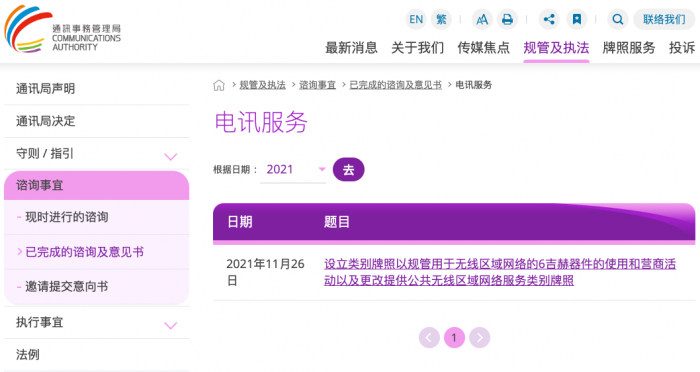This screenshot has height=372, width=700.
Task: Open the 6吉赫器件 consultation link
Action: (x=500, y=272)
